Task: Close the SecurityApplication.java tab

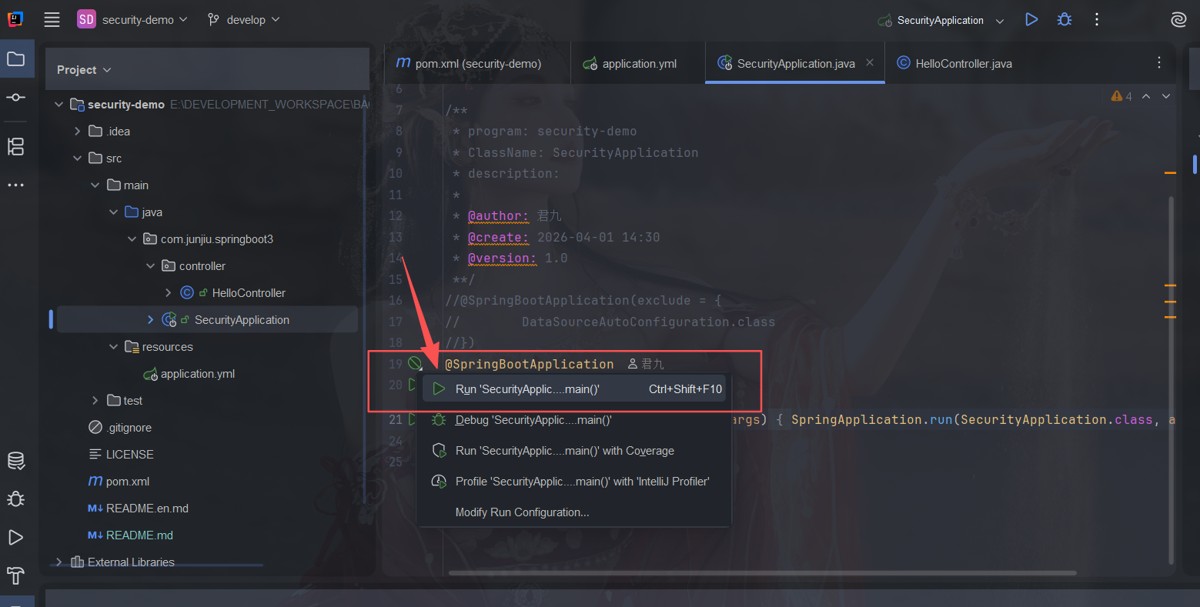Action: [869, 62]
